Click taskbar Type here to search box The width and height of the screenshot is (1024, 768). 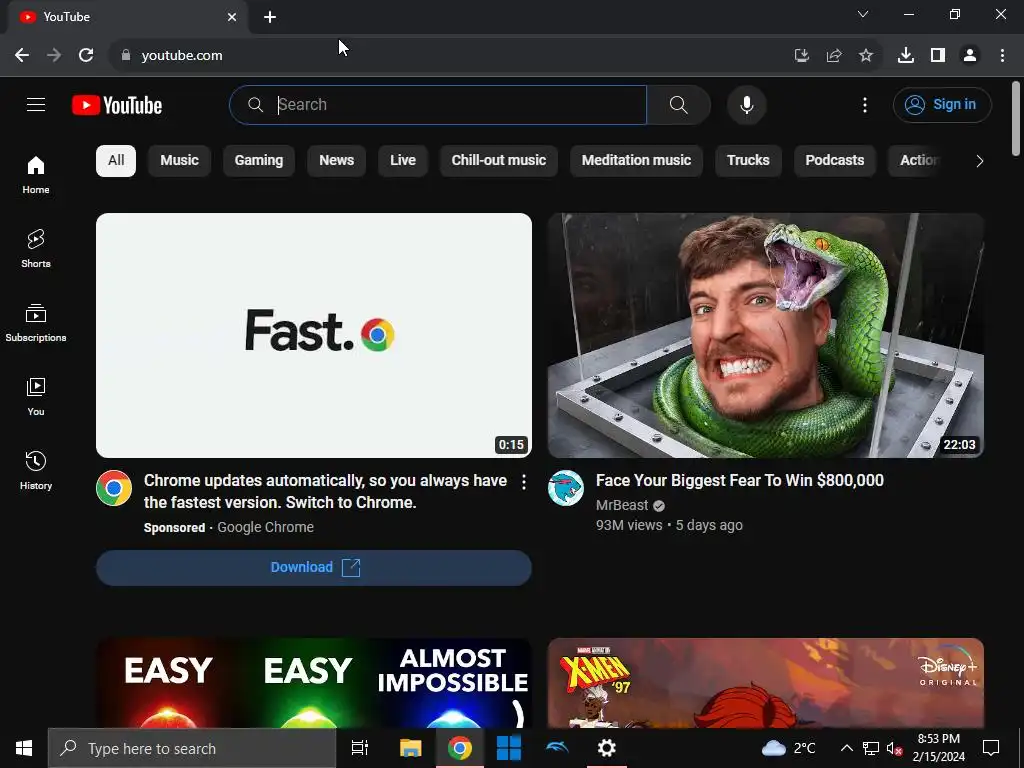click(x=191, y=748)
